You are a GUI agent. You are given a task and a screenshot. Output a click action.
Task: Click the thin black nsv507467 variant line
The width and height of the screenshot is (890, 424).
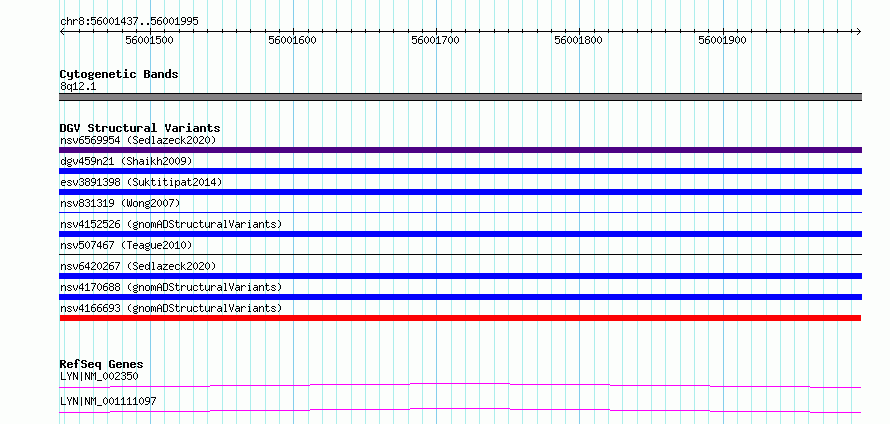pos(460,255)
